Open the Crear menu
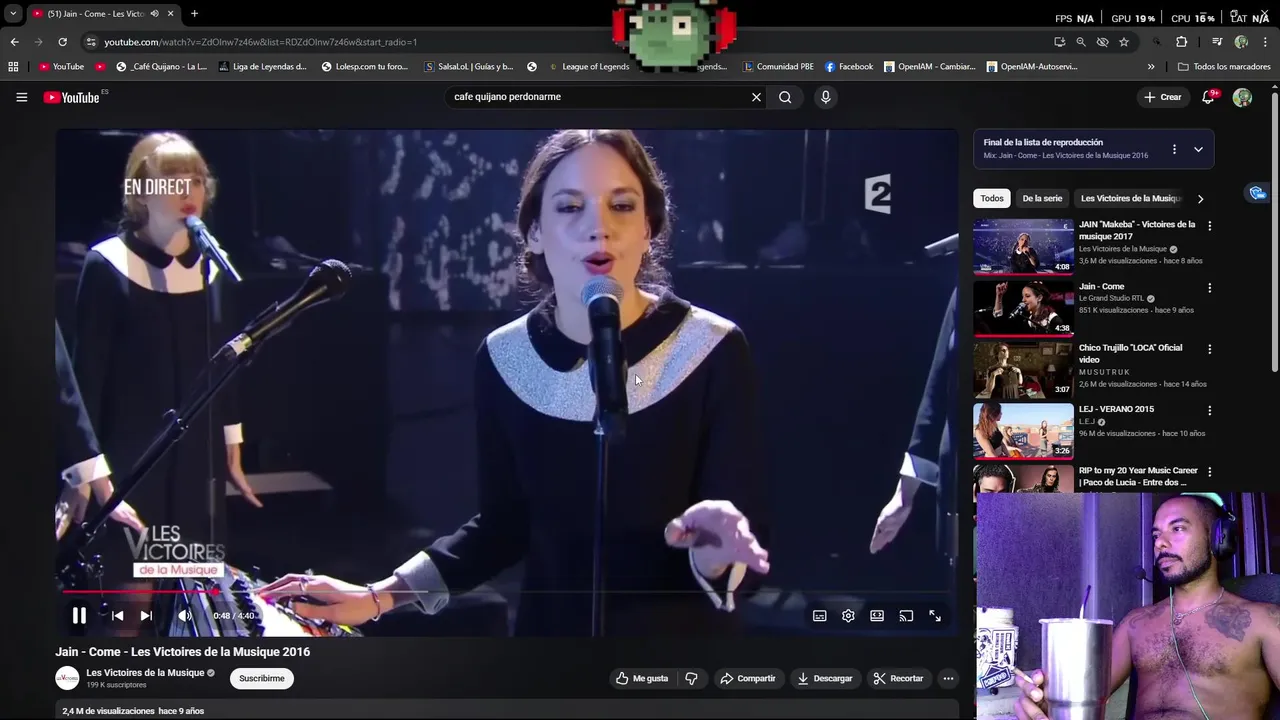The height and width of the screenshot is (720, 1280). click(1163, 97)
